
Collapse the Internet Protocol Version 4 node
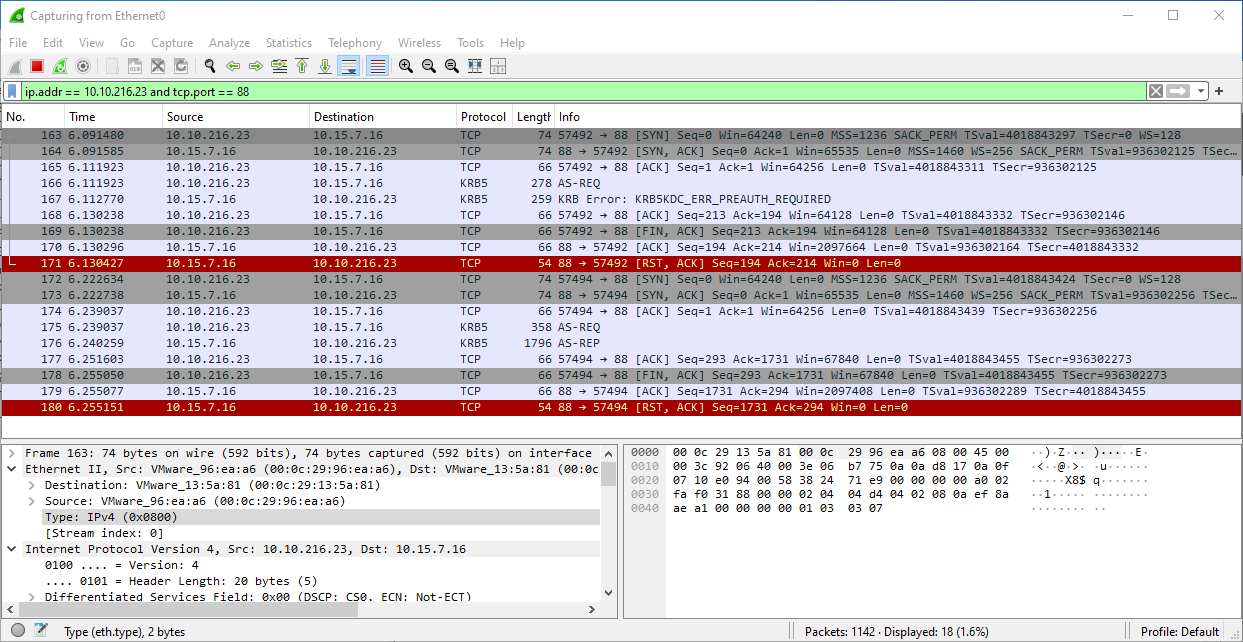coord(12,549)
